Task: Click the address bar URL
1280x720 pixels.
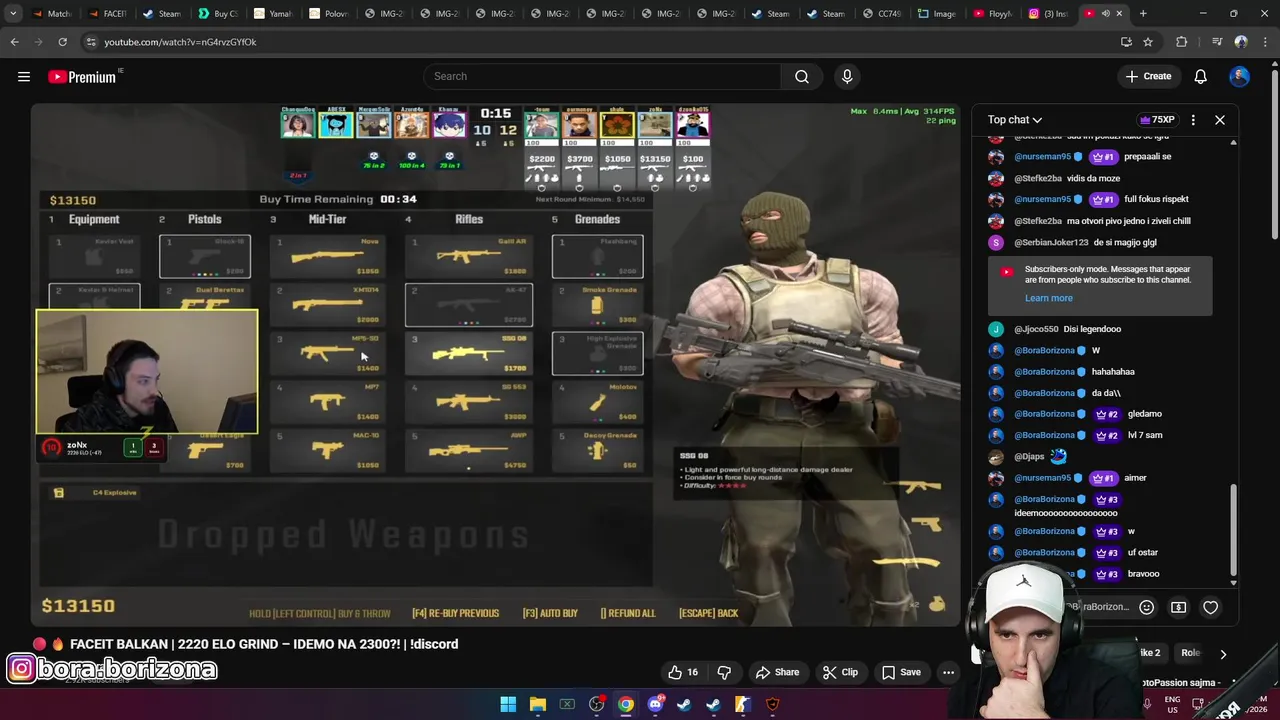Action: click(x=180, y=42)
